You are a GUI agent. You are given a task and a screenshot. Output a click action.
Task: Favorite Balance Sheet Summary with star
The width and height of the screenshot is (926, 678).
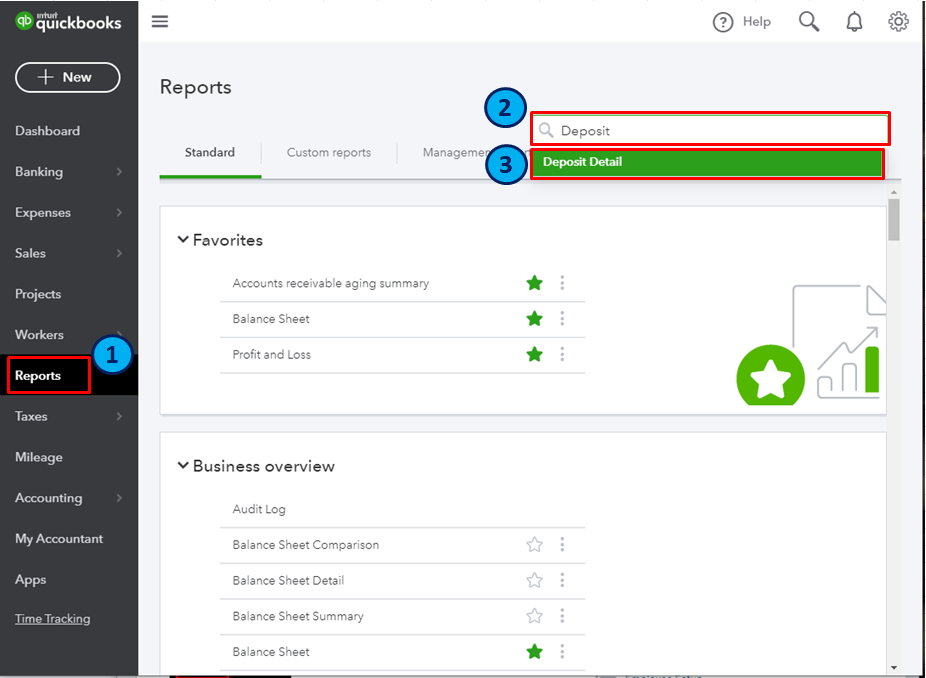tap(534, 616)
